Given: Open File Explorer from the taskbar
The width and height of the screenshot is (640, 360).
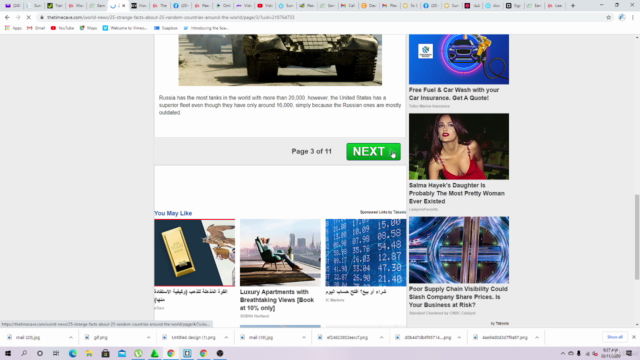Looking at the screenshot, I should point(89,353).
